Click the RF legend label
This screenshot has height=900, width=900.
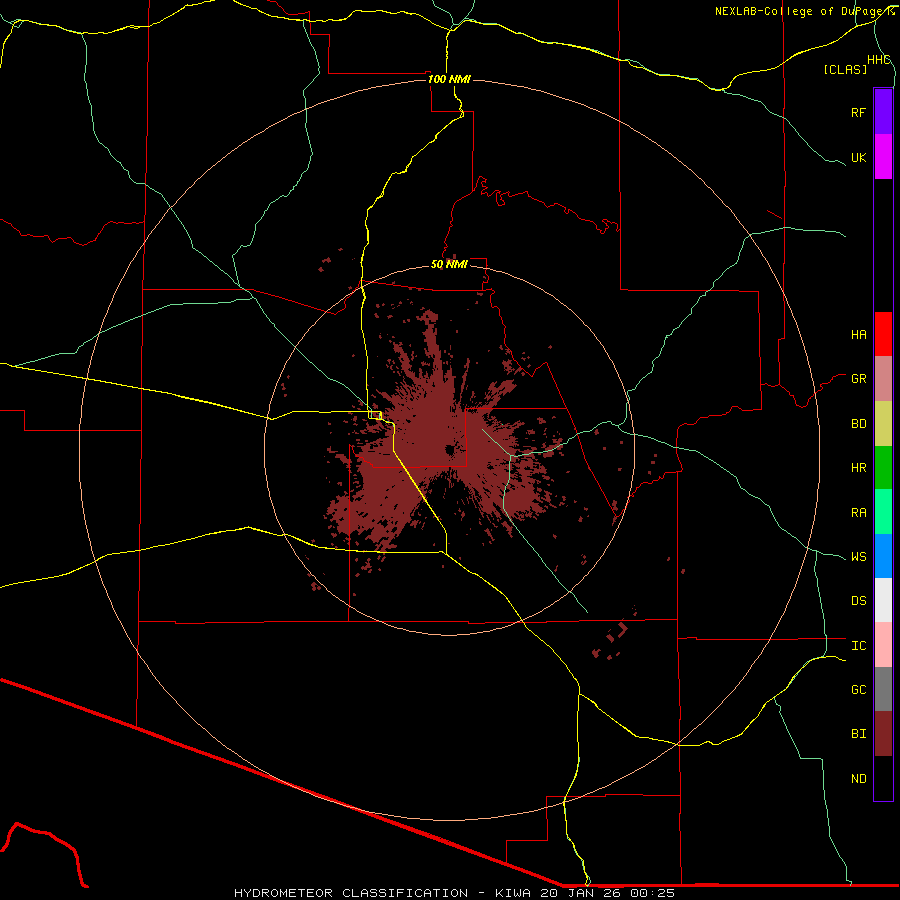(859, 112)
